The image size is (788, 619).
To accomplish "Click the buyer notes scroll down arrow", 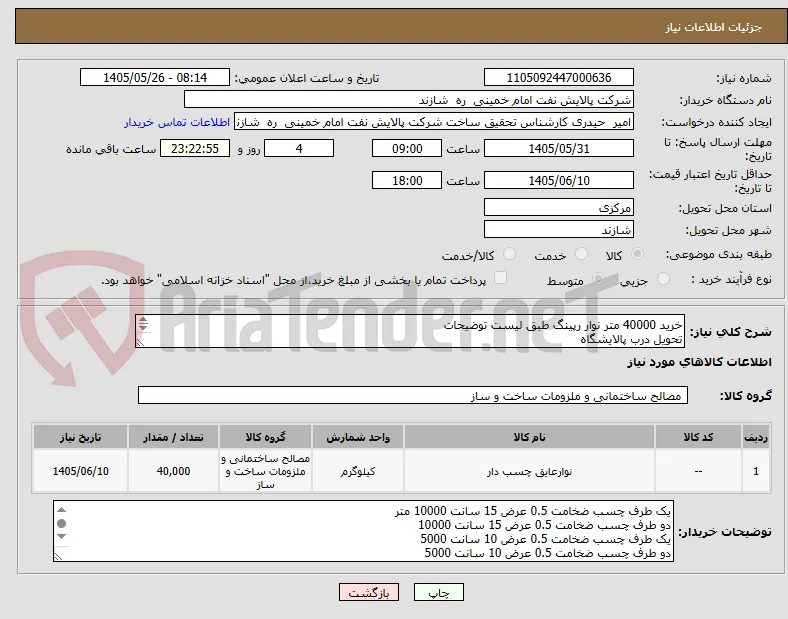I will tap(61, 537).
